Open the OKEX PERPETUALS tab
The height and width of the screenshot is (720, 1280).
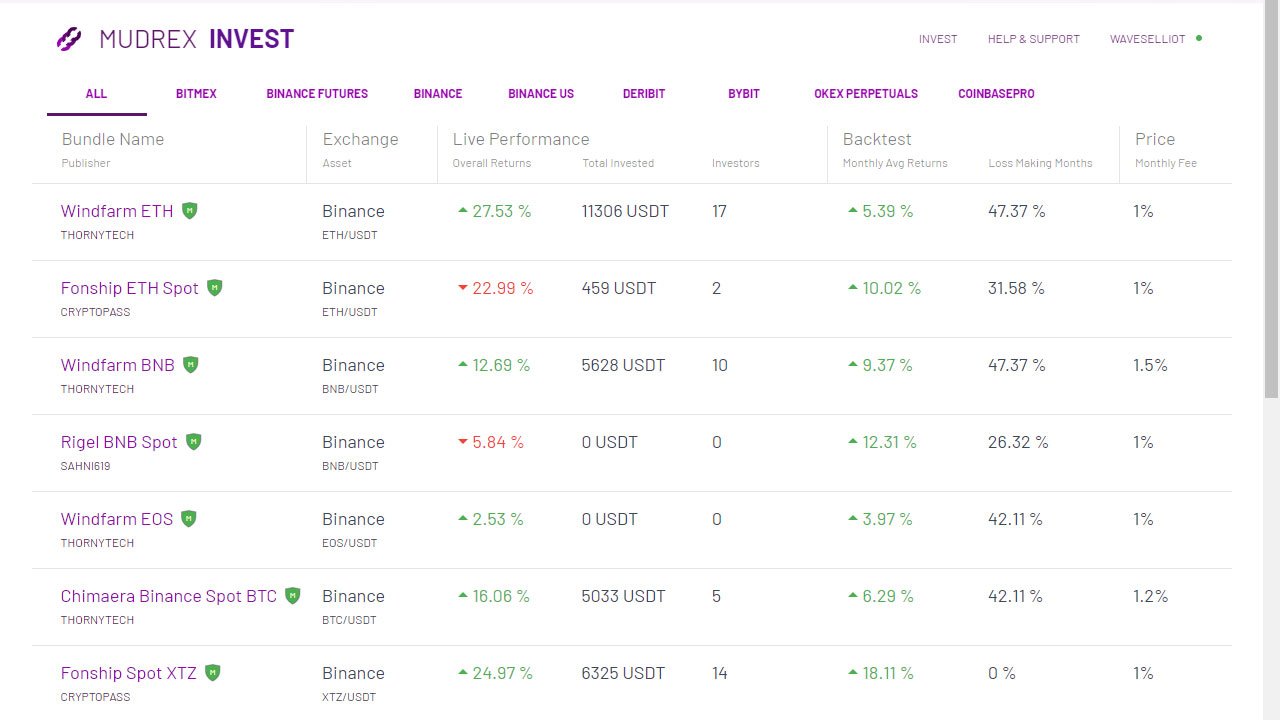coord(866,94)
